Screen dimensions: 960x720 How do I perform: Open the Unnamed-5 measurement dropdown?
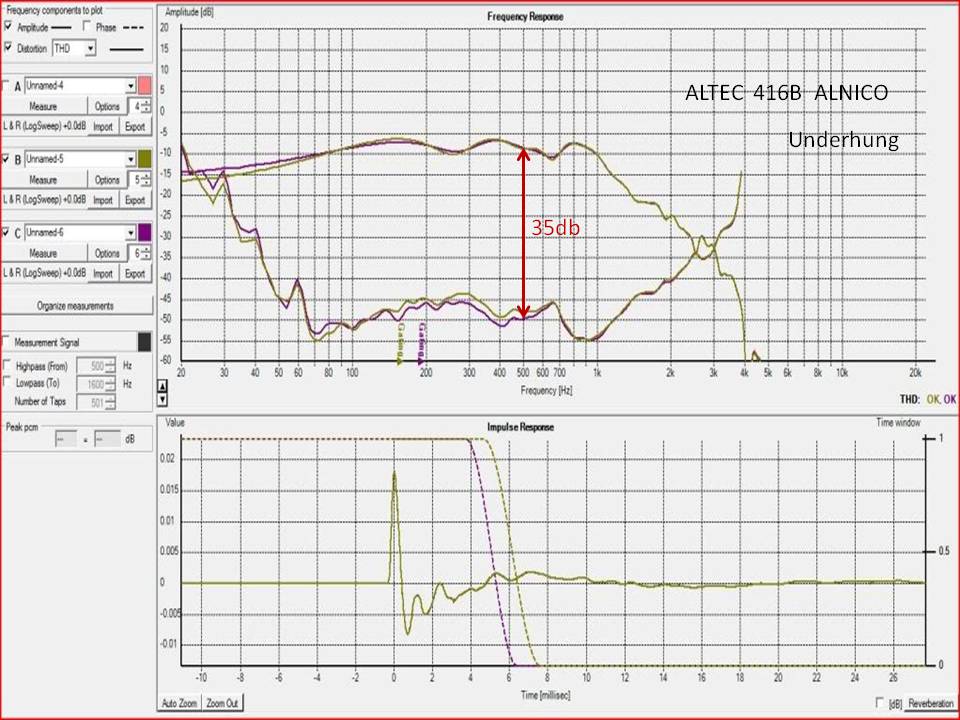[x=80, y=159]
